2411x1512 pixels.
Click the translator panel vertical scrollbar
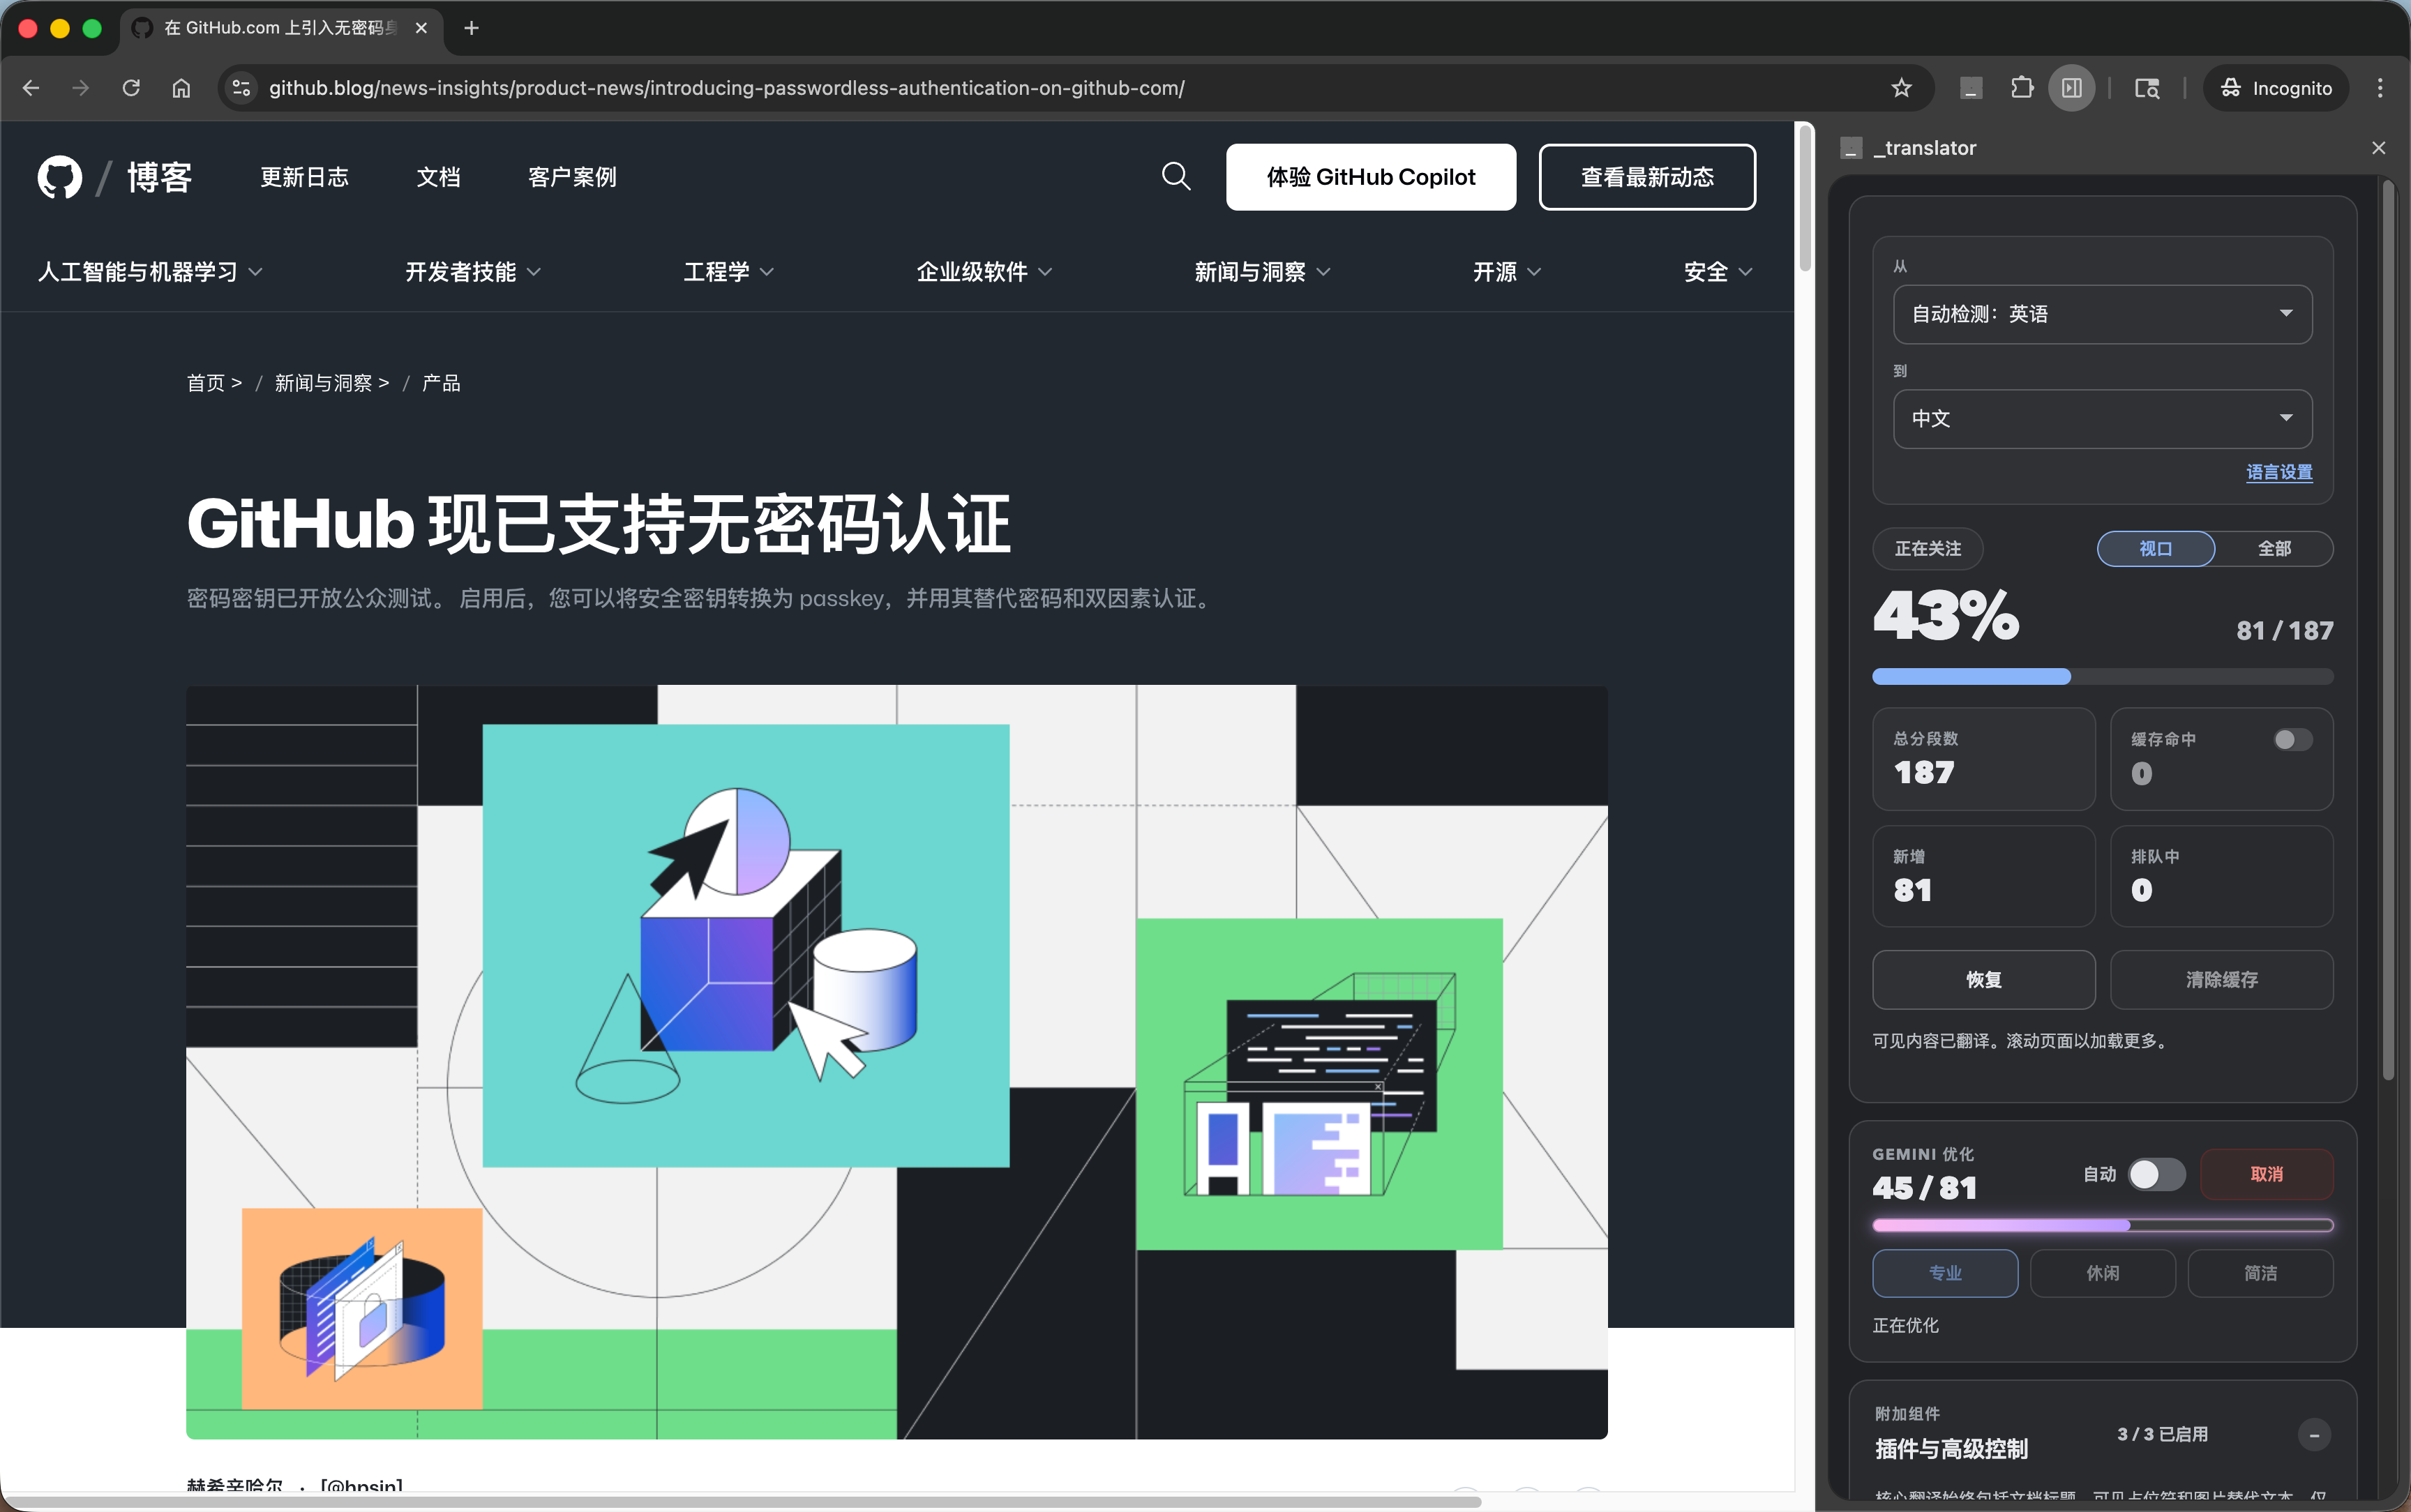pos(2388,630)
